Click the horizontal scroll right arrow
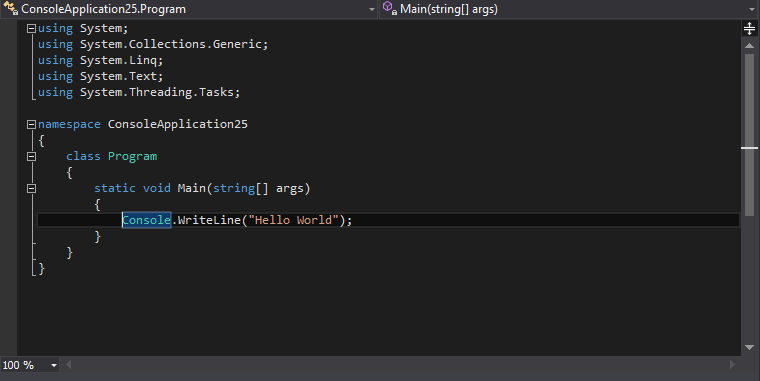Image resolution: width=760 pixels, height=381 pixels. 732,365
